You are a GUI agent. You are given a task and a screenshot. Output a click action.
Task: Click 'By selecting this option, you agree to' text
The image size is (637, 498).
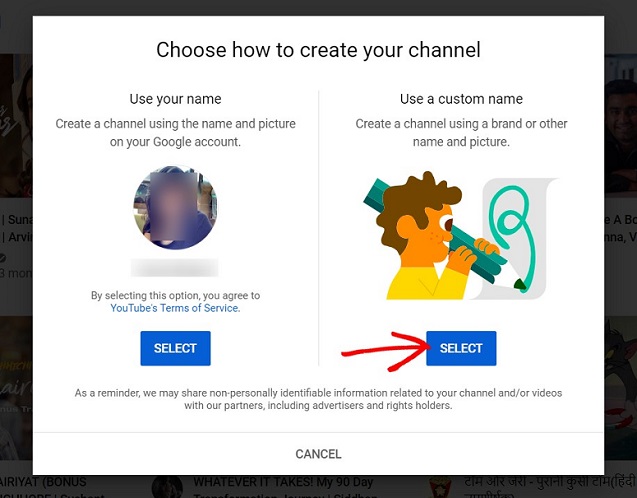[176, 295]
